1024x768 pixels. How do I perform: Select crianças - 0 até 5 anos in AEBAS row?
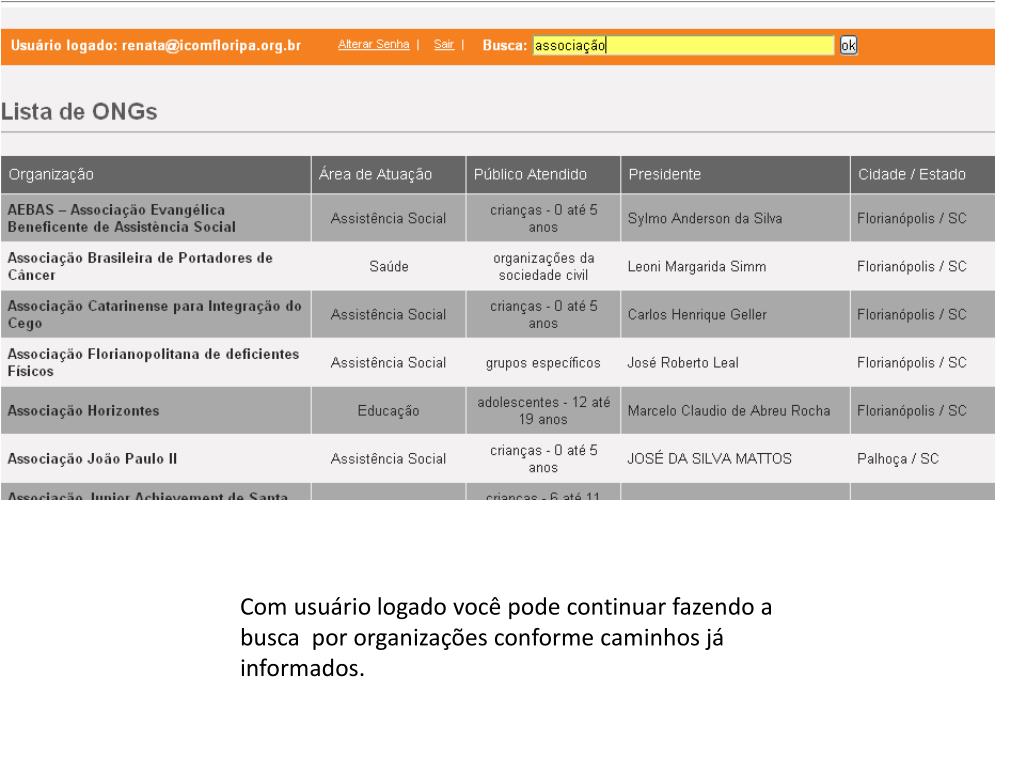(x=543, y=218)
